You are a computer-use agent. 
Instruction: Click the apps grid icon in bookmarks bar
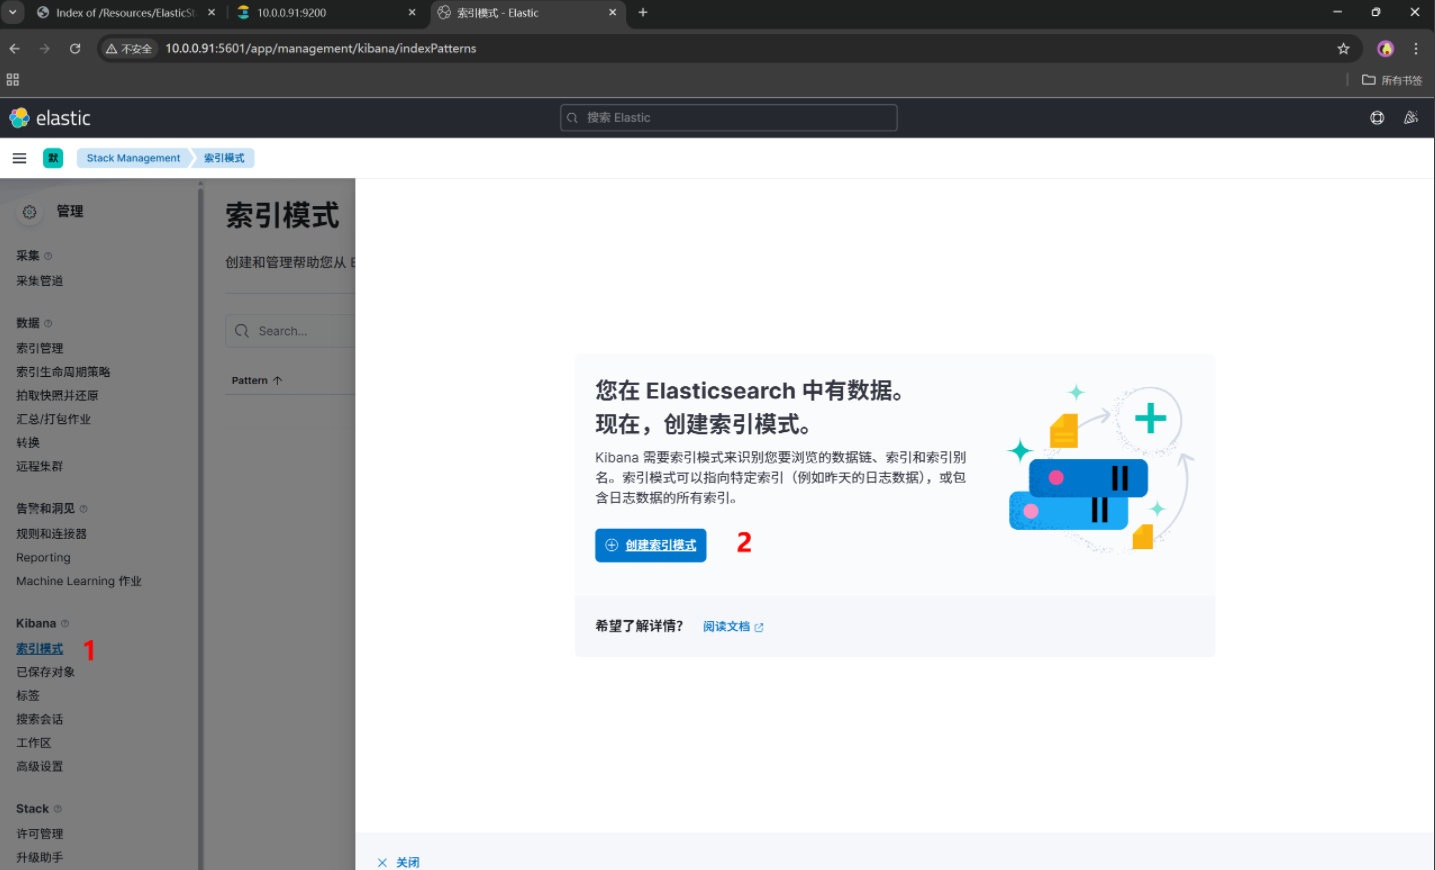(x=13, y=80)
